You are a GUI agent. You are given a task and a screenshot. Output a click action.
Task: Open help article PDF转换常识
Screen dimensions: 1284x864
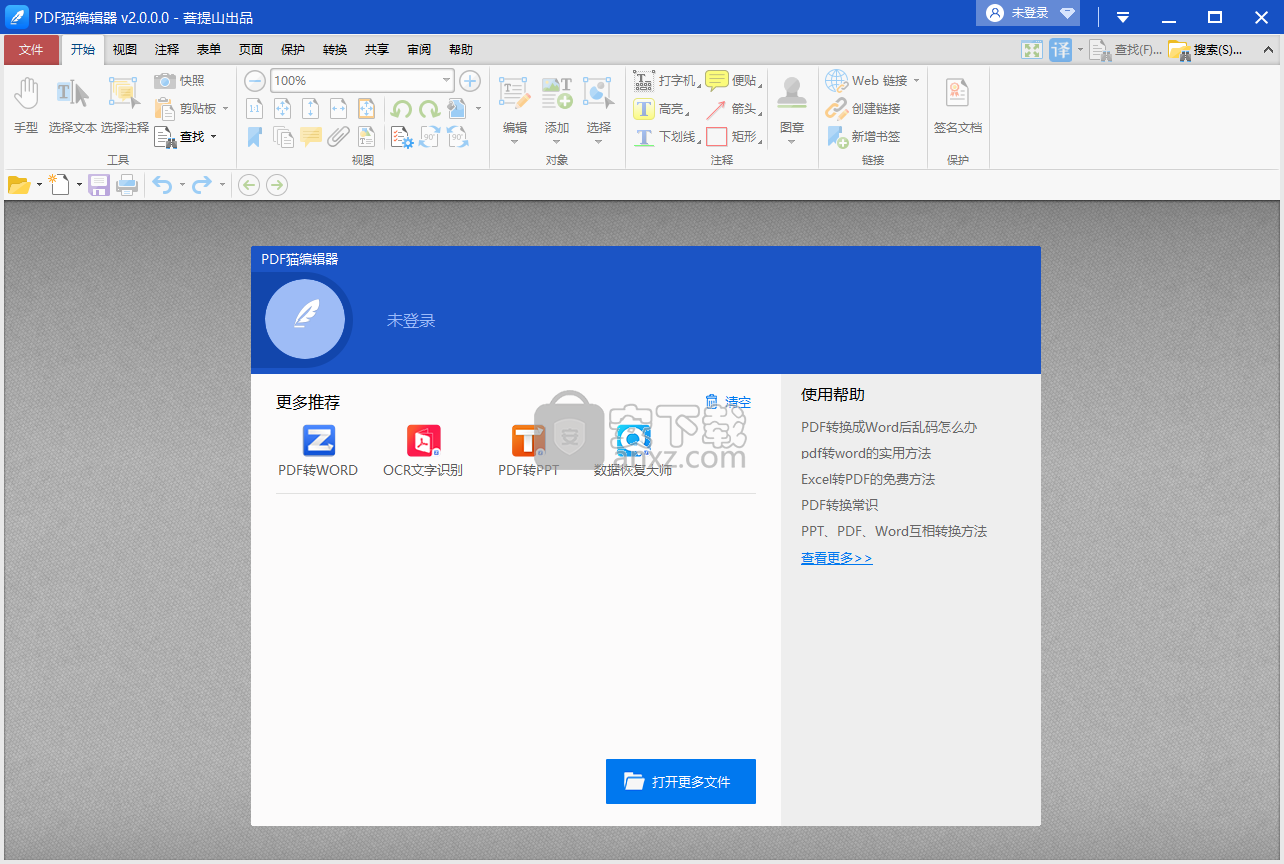coord(840,505)
